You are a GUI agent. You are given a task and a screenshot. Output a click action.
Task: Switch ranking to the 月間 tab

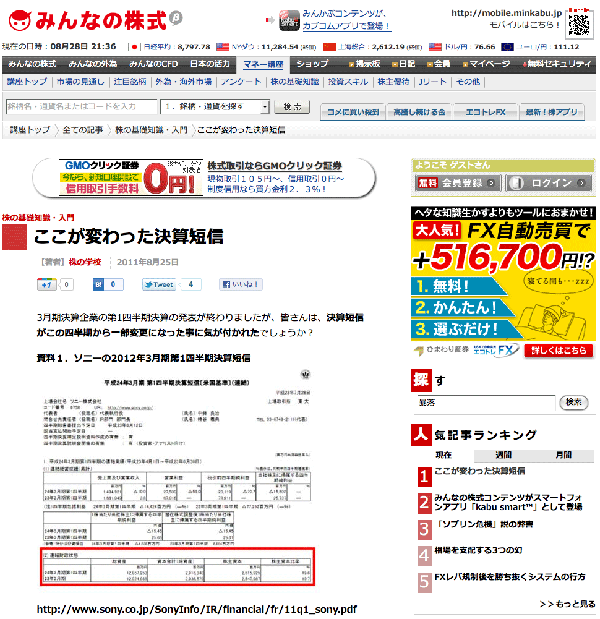(x=563, y=453)
